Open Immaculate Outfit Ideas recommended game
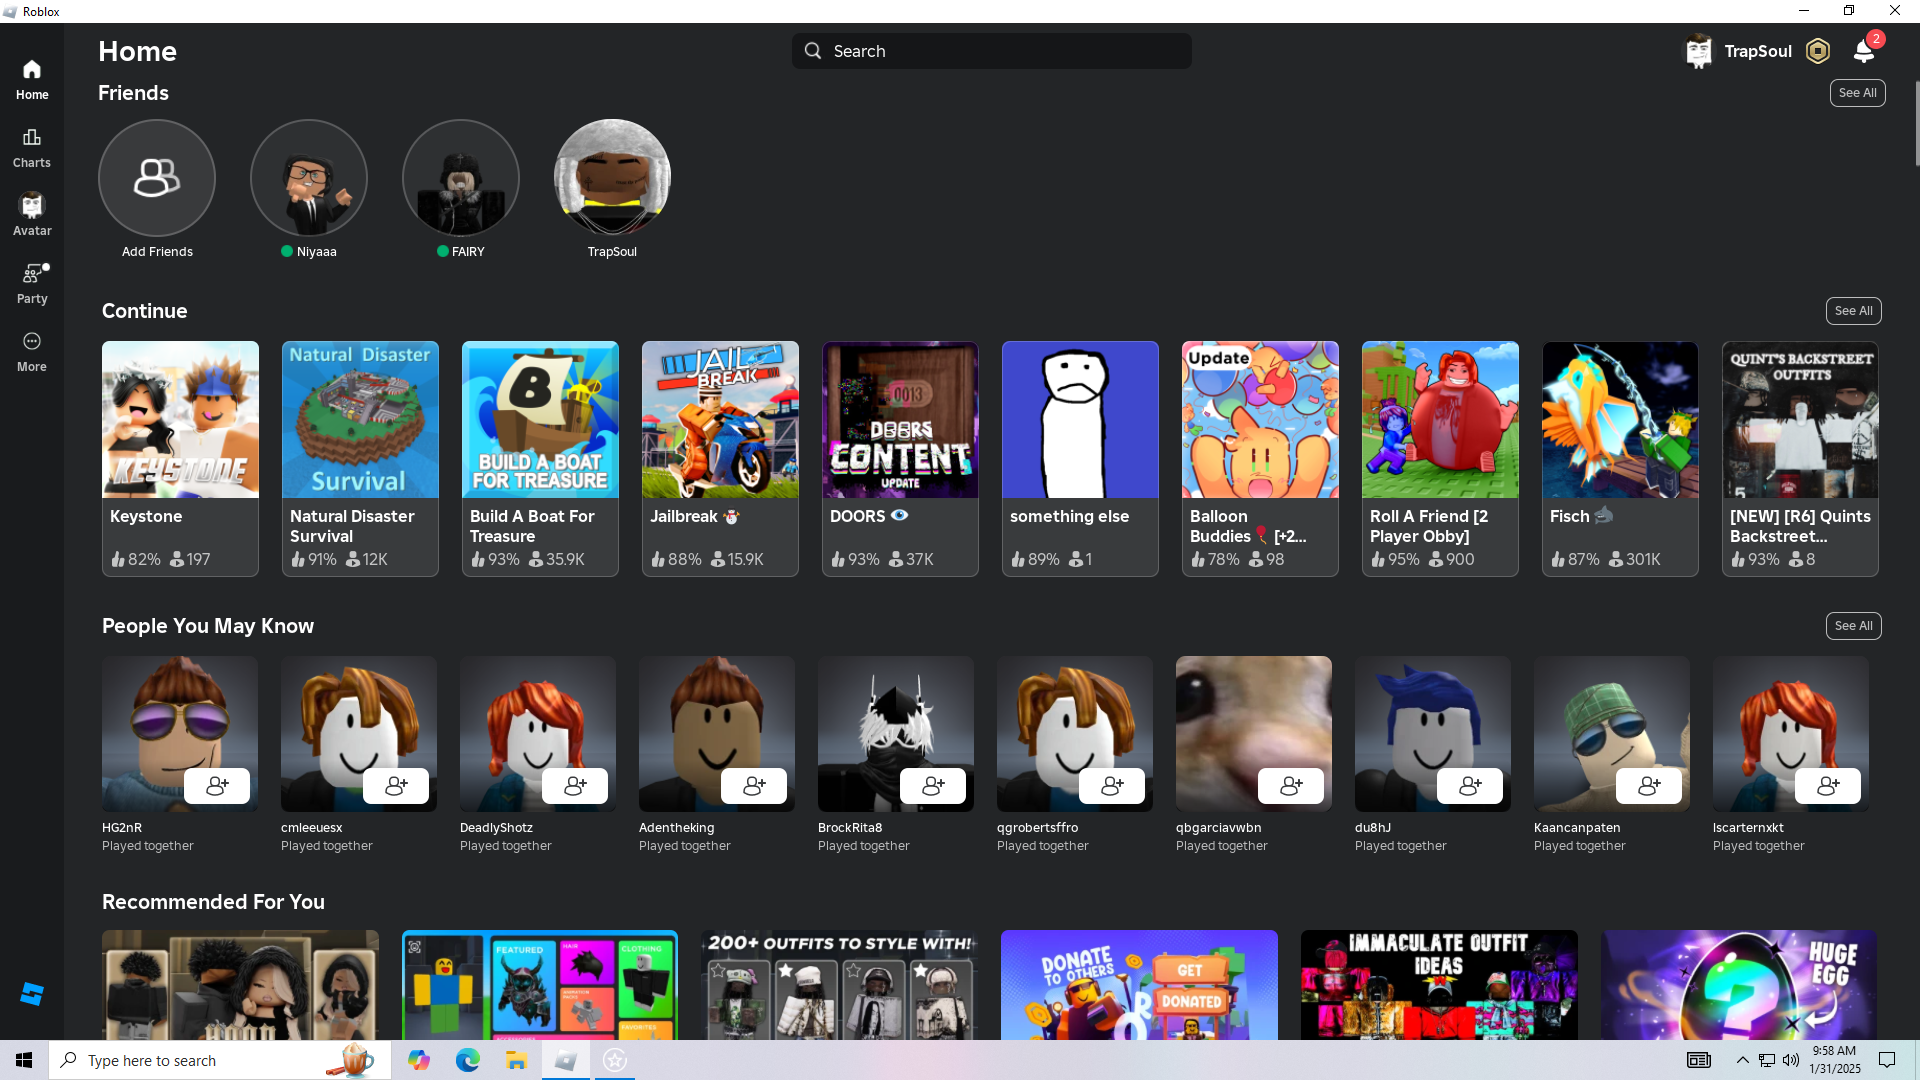Screen dimensions: 1920x1080 point(1439,985)
